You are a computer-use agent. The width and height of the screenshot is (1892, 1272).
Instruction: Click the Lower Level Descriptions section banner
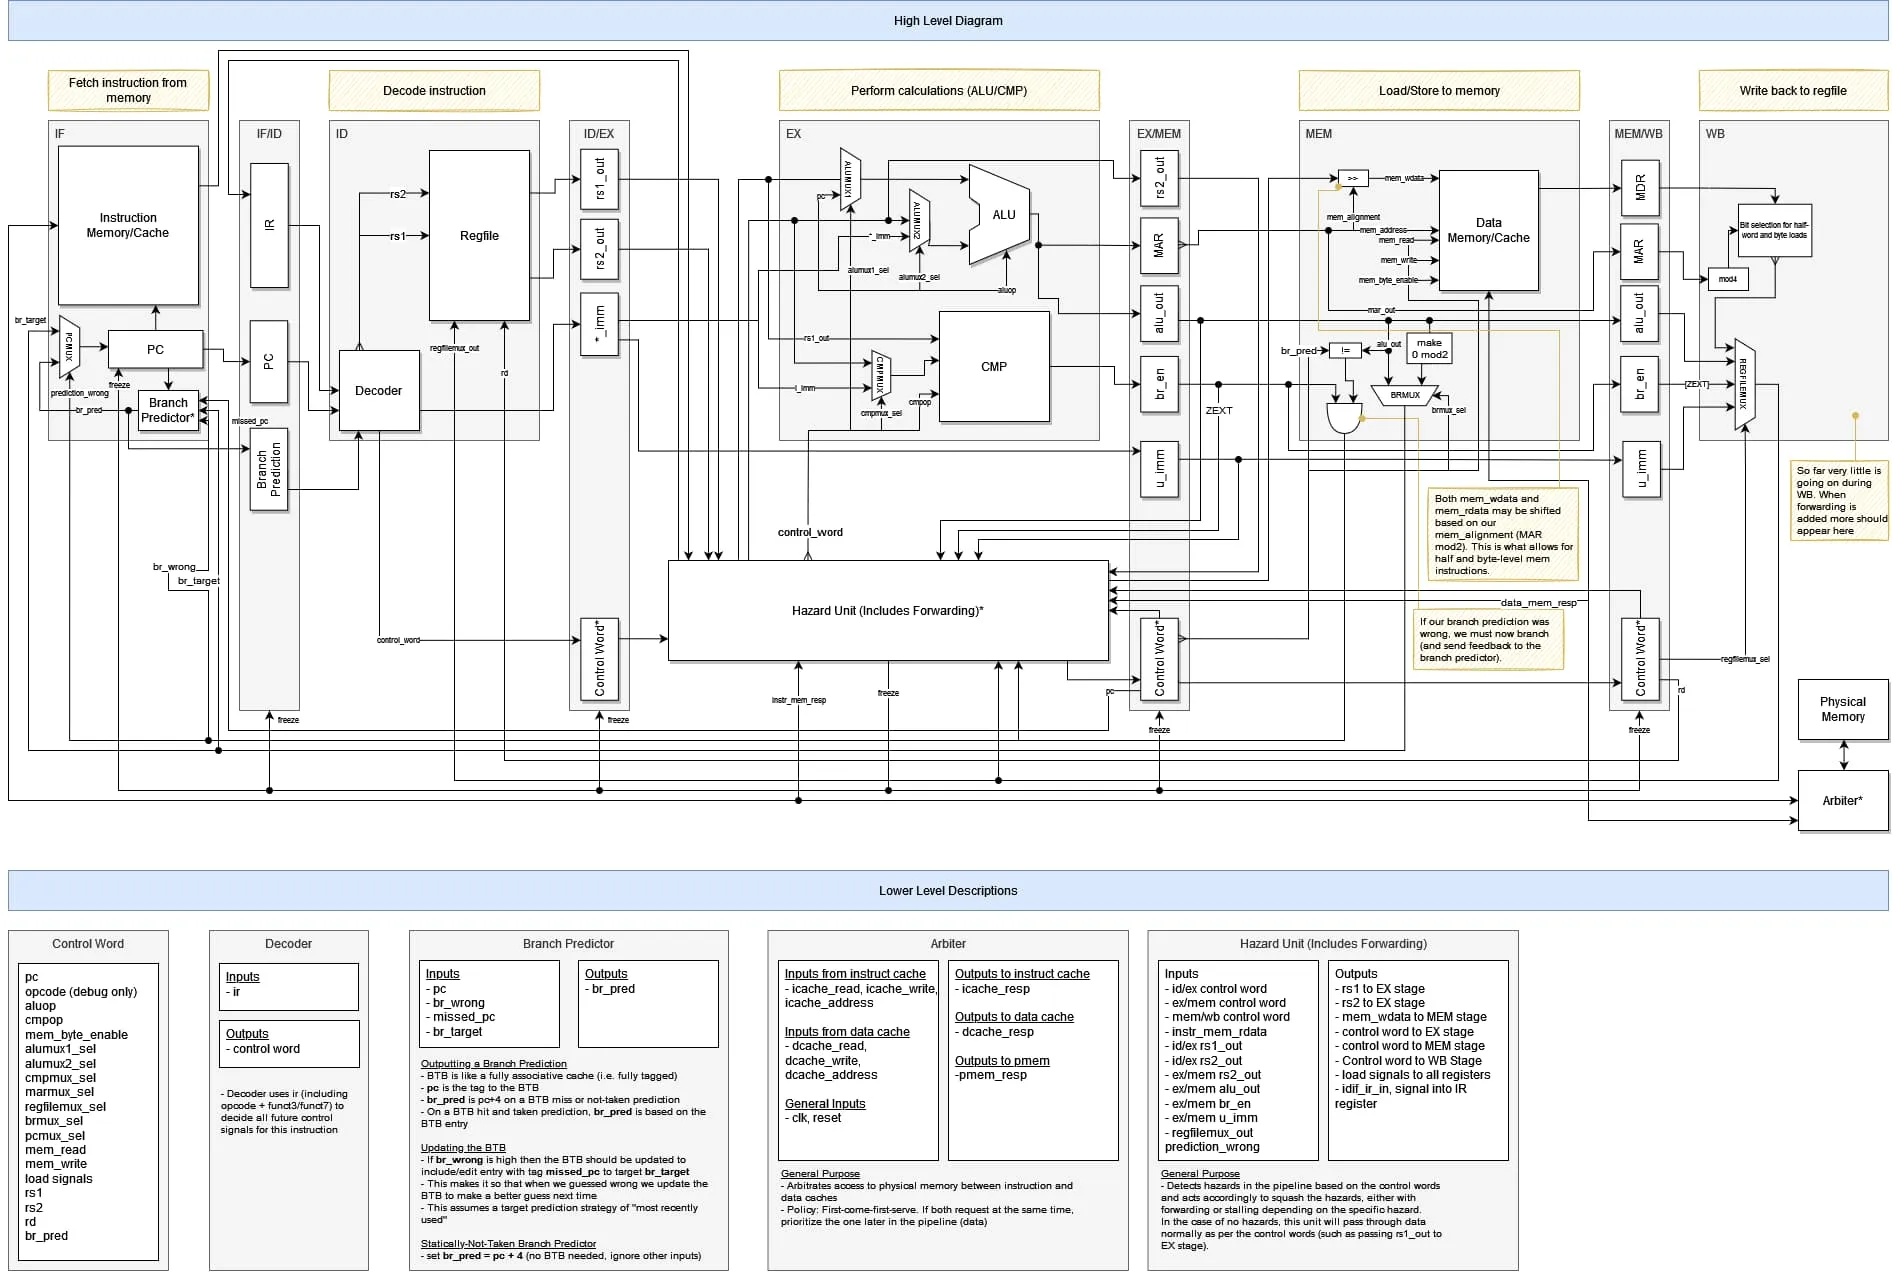pos(947,890)
